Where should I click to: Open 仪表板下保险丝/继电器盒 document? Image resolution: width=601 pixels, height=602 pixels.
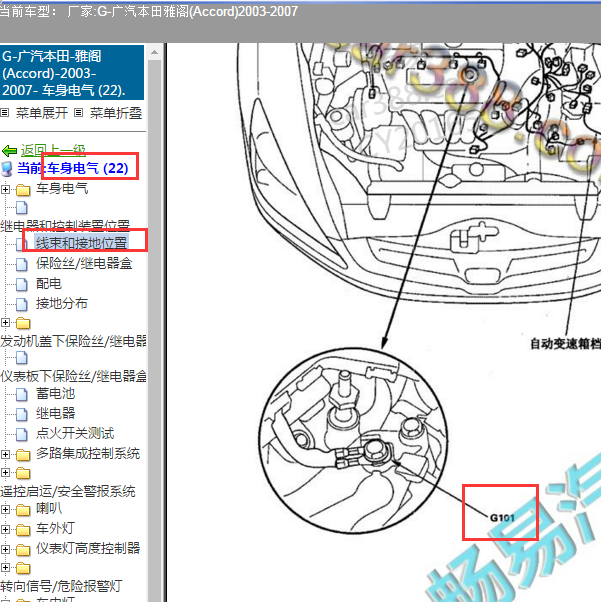pos(73,376)
